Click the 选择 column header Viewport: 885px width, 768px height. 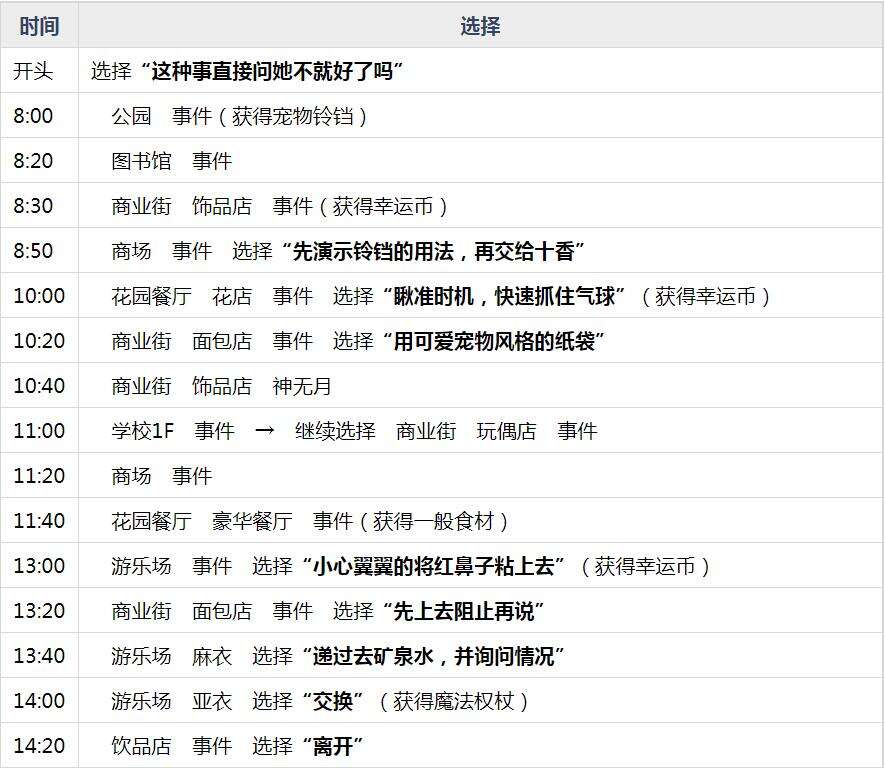(x=480, y=26)
